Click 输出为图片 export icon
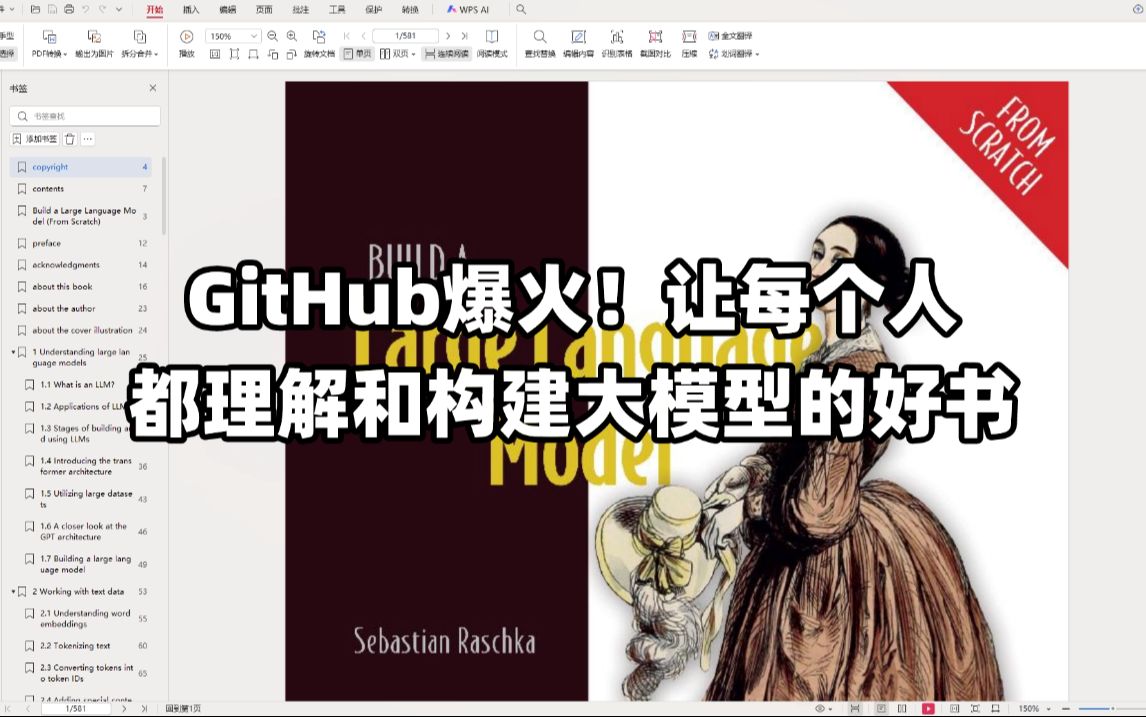 (94, 44)
